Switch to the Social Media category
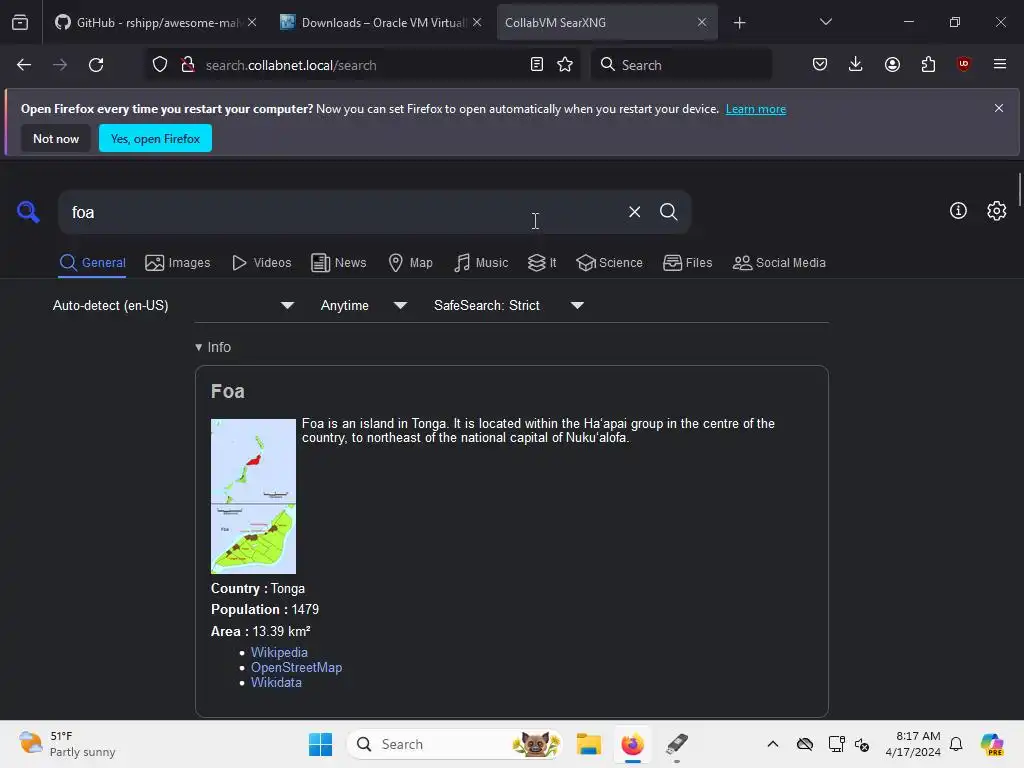Screen dimensions: 1024x768 click(779, 263)
